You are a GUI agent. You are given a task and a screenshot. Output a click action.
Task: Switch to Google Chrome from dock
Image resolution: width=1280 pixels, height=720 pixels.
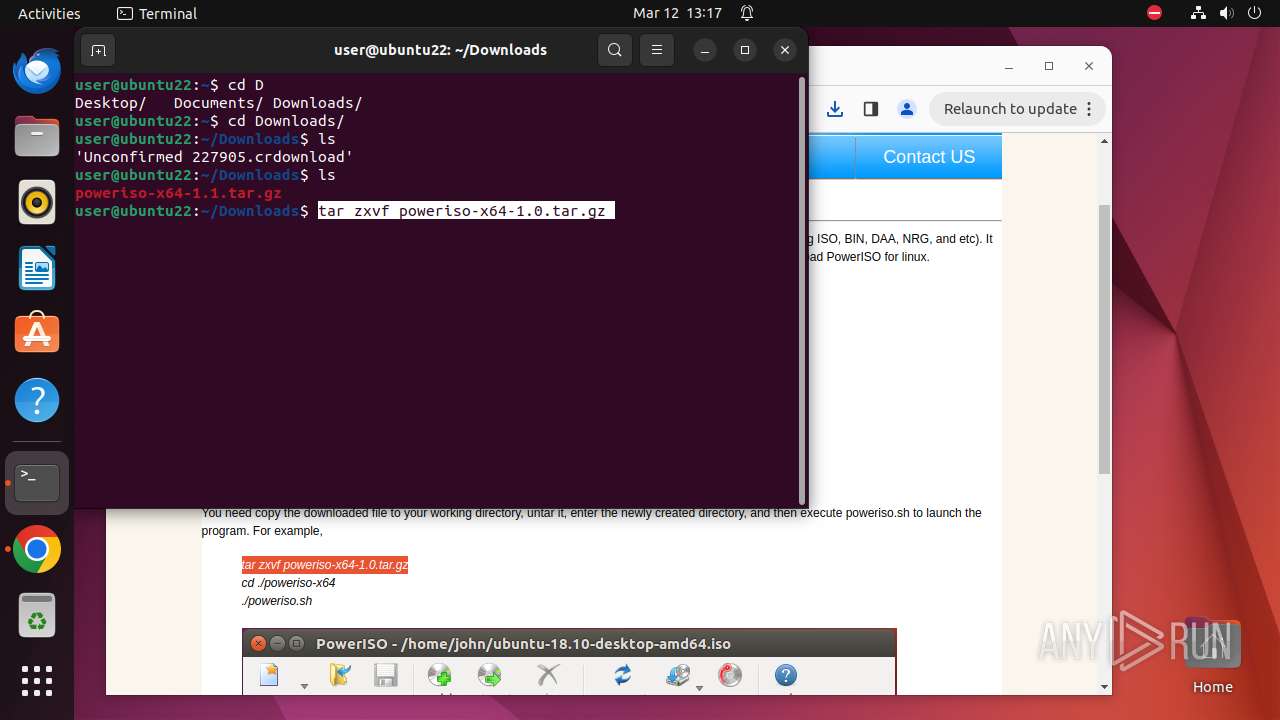[37, 550]
